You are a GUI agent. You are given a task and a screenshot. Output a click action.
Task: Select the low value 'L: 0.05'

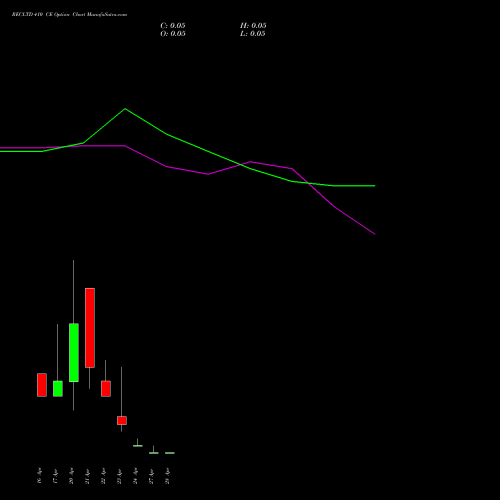tap(253, 34)
